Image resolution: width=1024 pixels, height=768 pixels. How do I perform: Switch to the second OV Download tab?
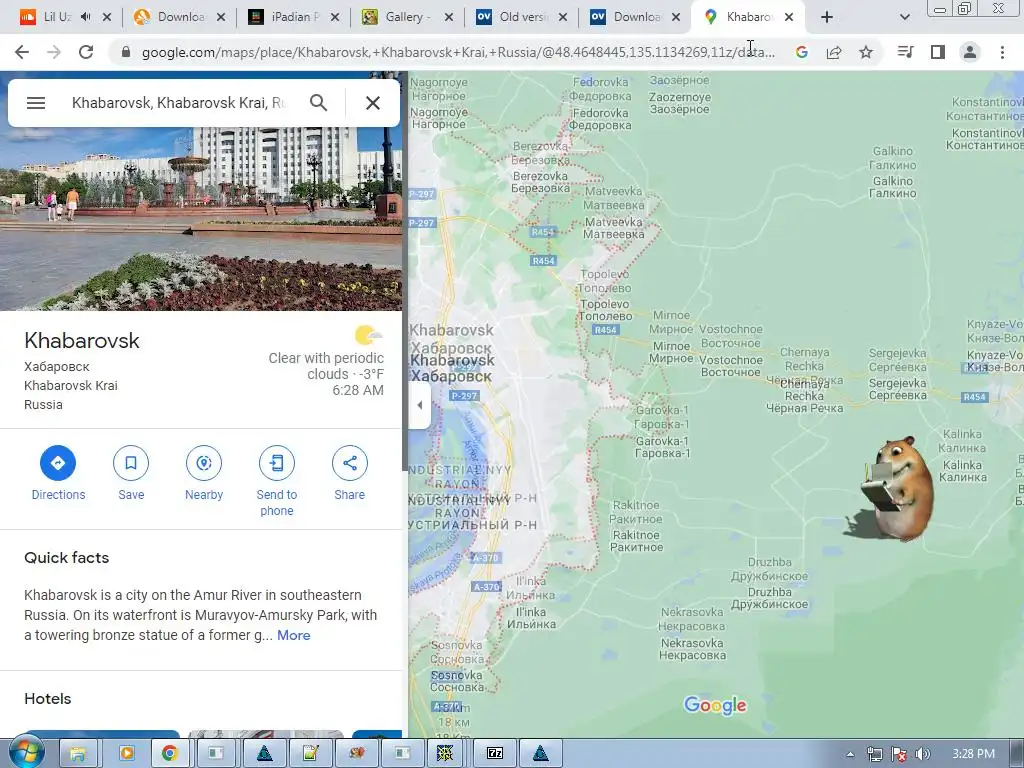click(635, 17)
